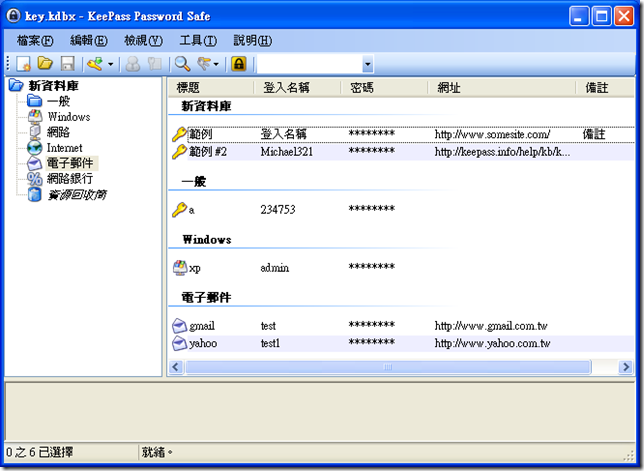
Task: Select the Windows group in the tree
Action: coord(69,117)
